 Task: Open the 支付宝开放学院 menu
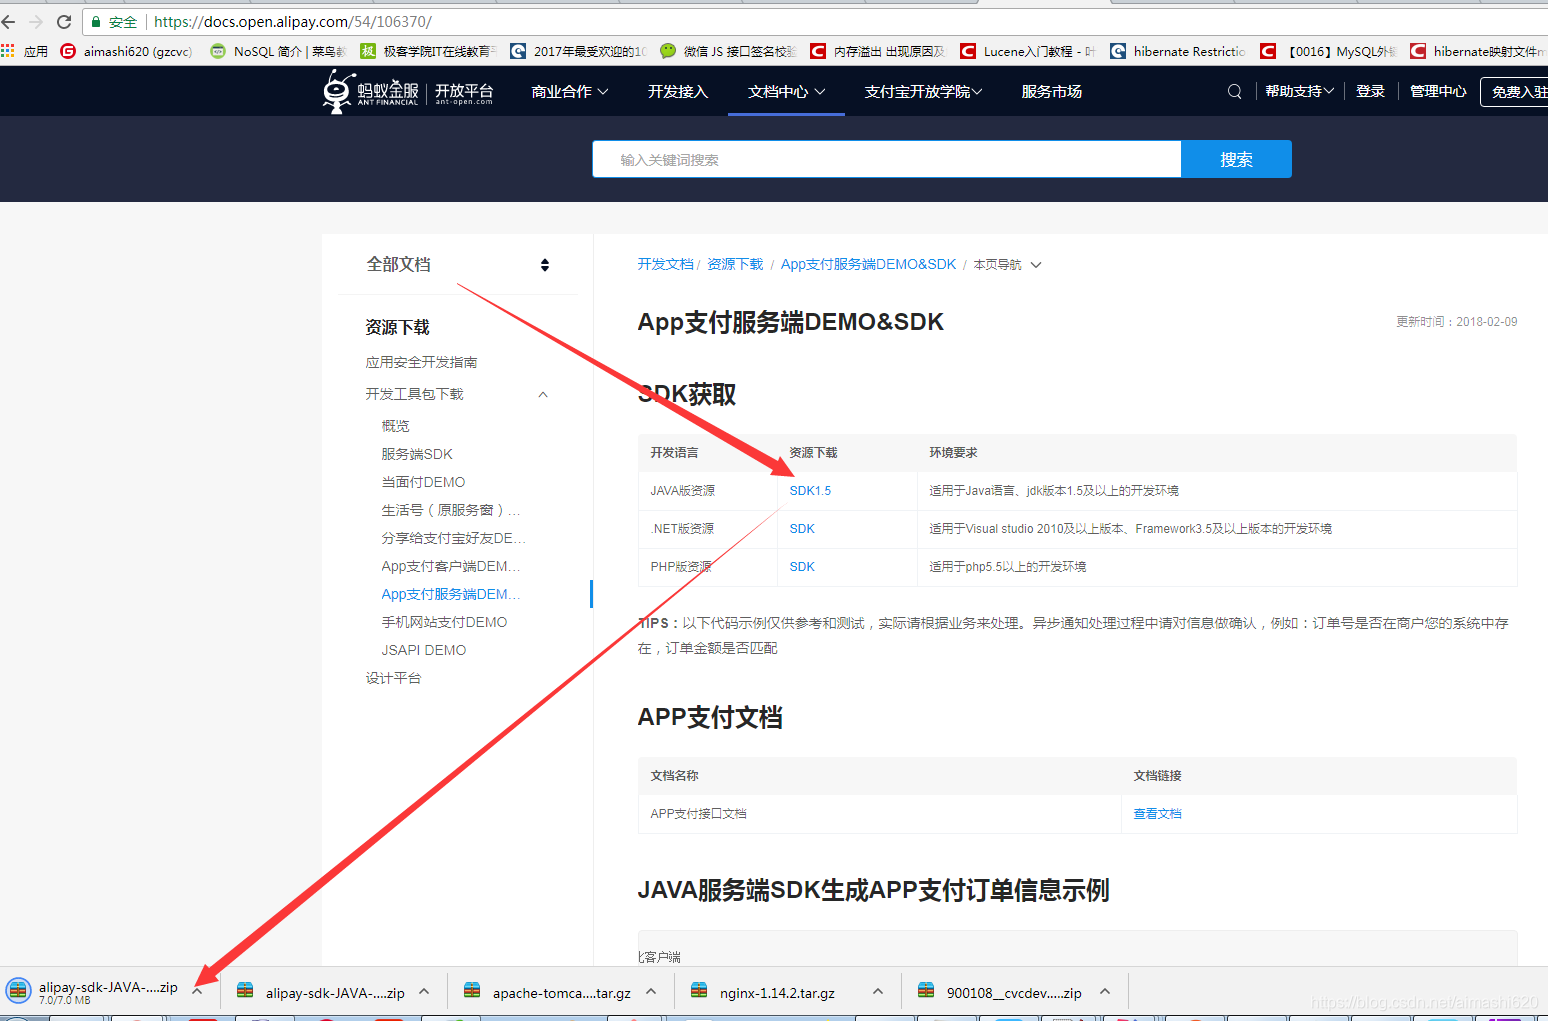pos(923,91)
